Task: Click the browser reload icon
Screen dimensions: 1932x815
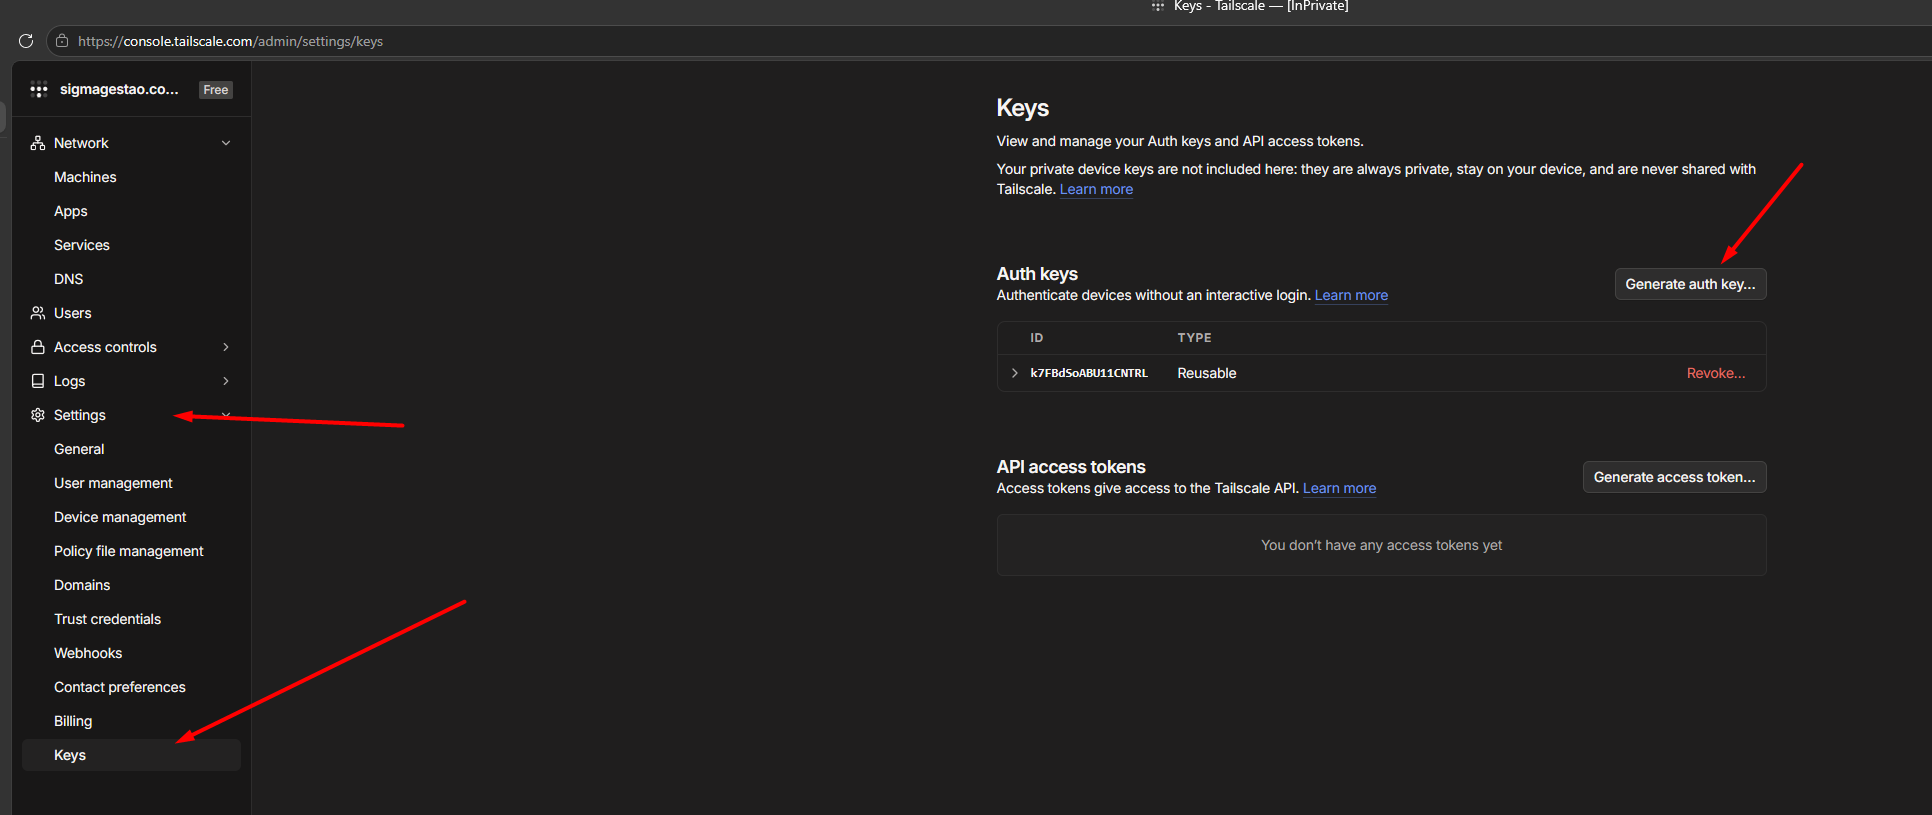Action: pos(26,41)
